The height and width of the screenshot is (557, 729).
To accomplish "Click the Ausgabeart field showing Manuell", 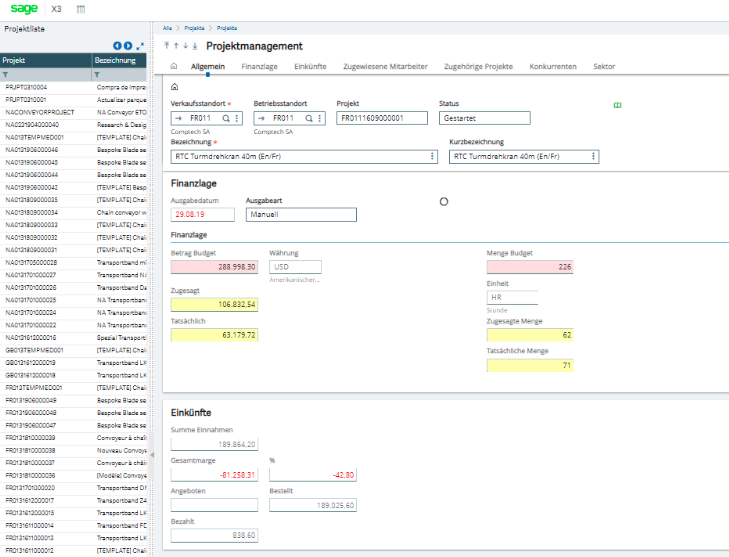I will 301,214.
